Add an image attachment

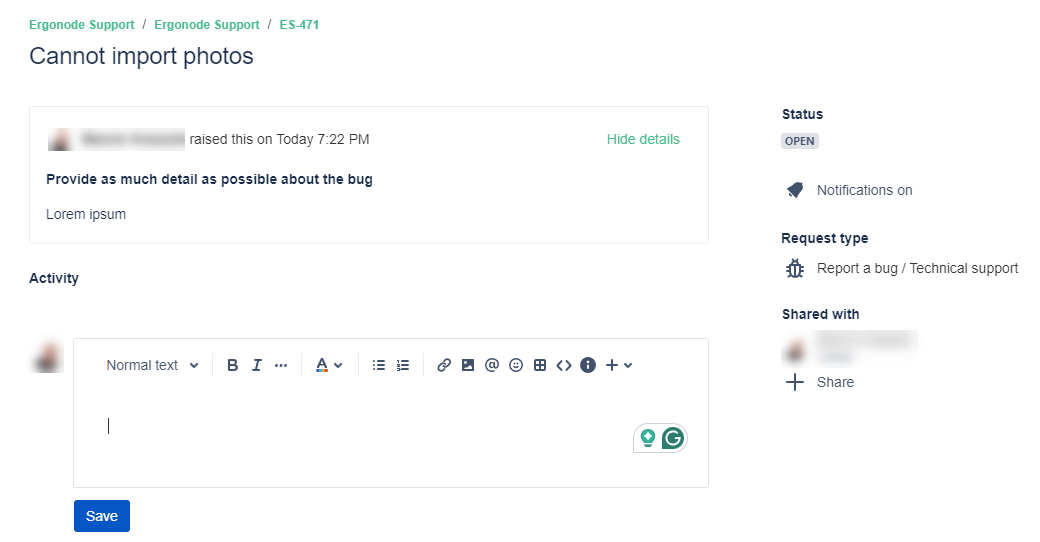point(468,366)
